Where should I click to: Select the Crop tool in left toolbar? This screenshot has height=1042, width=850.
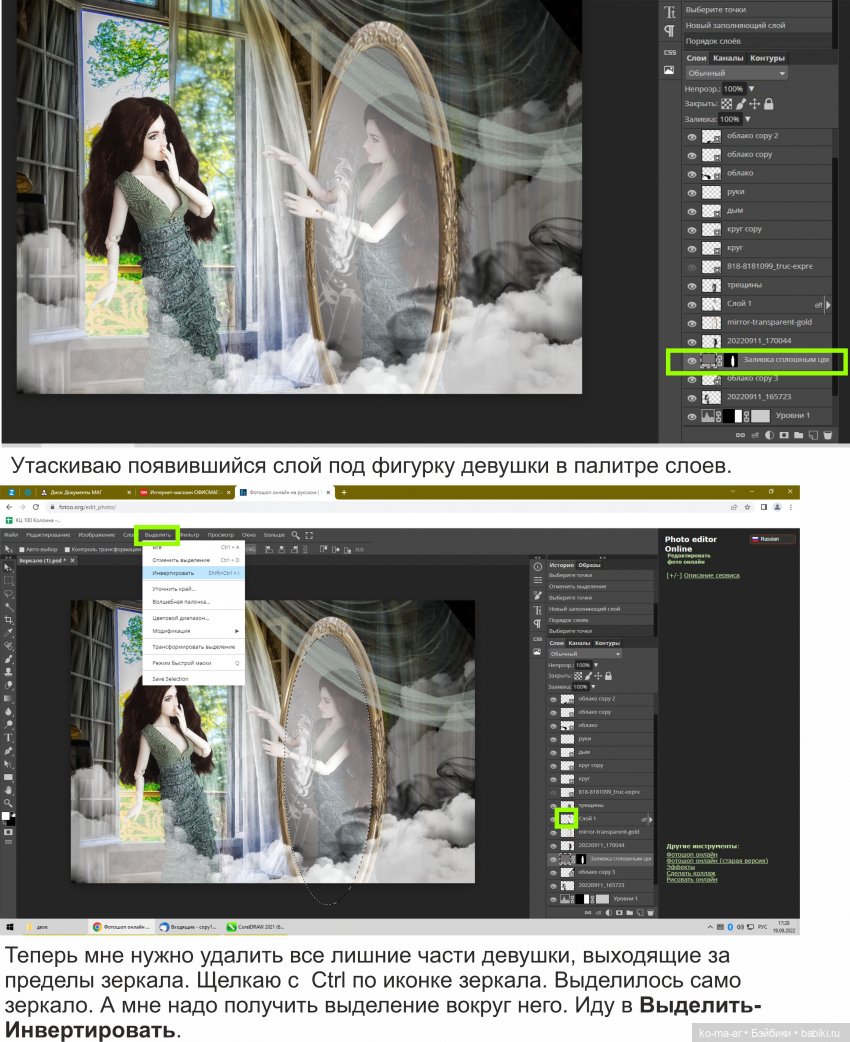click(9, 620)
